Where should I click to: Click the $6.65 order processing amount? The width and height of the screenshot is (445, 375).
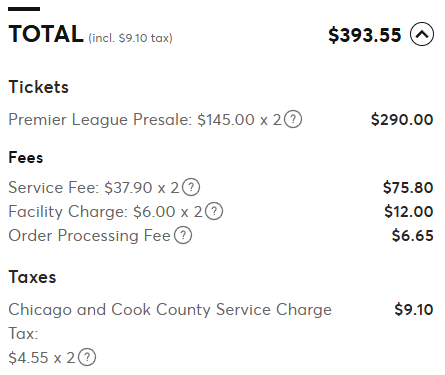[x=413, y=235]
